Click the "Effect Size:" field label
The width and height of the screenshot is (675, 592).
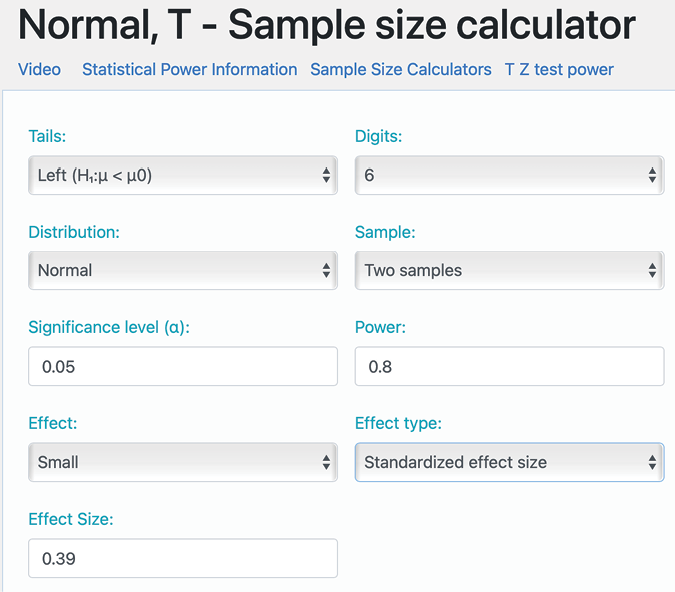[71, 519]
